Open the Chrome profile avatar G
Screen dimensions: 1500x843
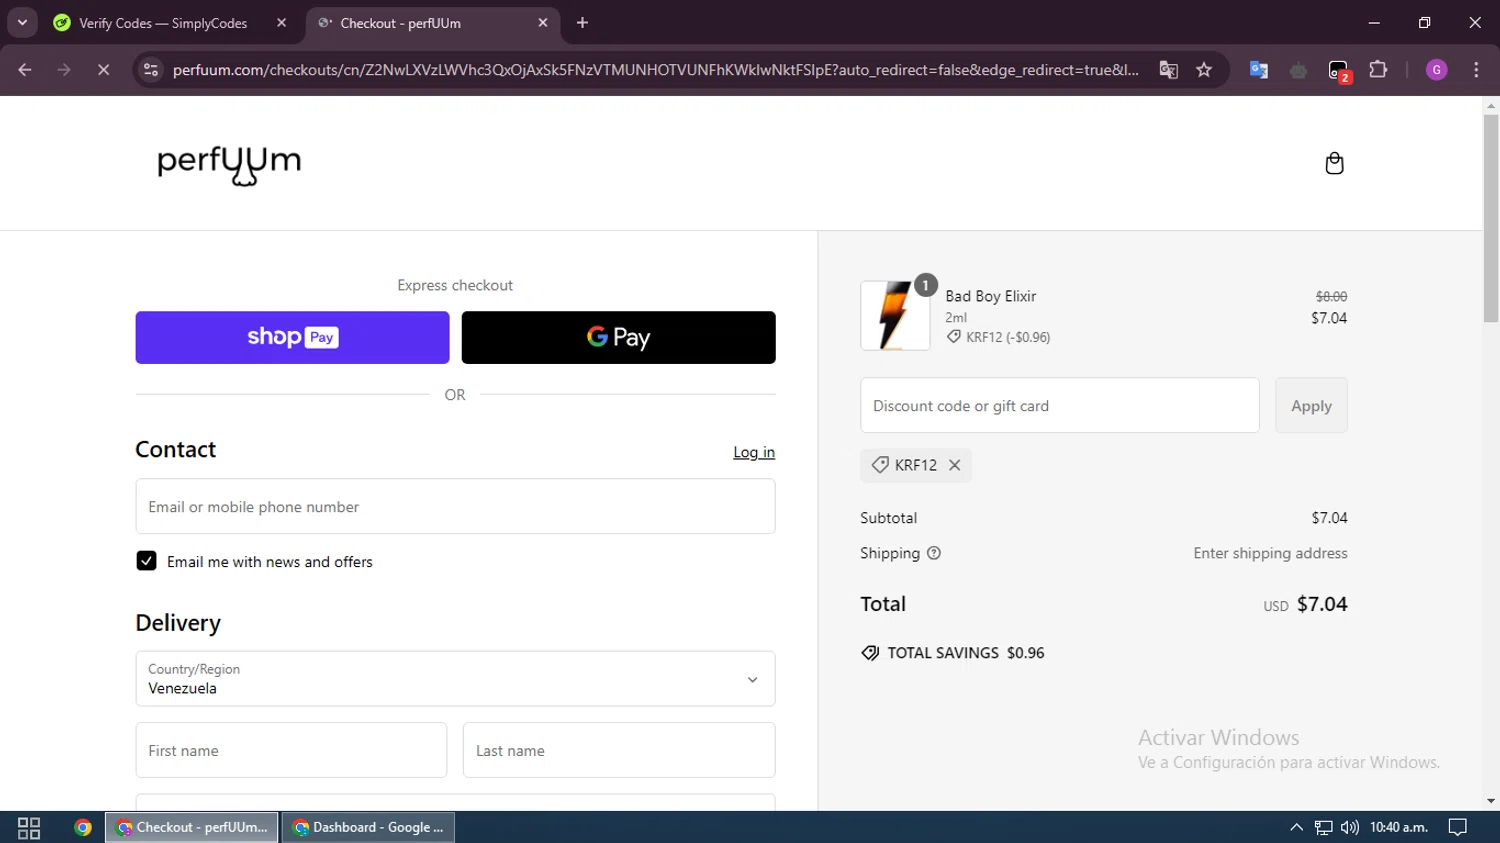pos(1437,70)
